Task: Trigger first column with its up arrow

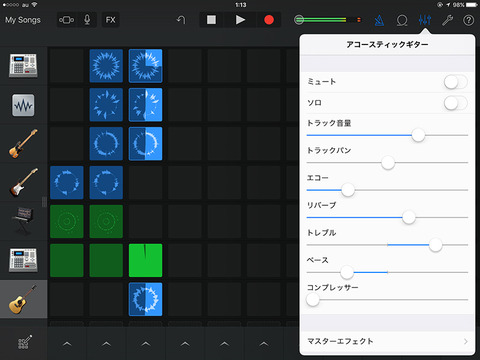Action: click(67, 344)
